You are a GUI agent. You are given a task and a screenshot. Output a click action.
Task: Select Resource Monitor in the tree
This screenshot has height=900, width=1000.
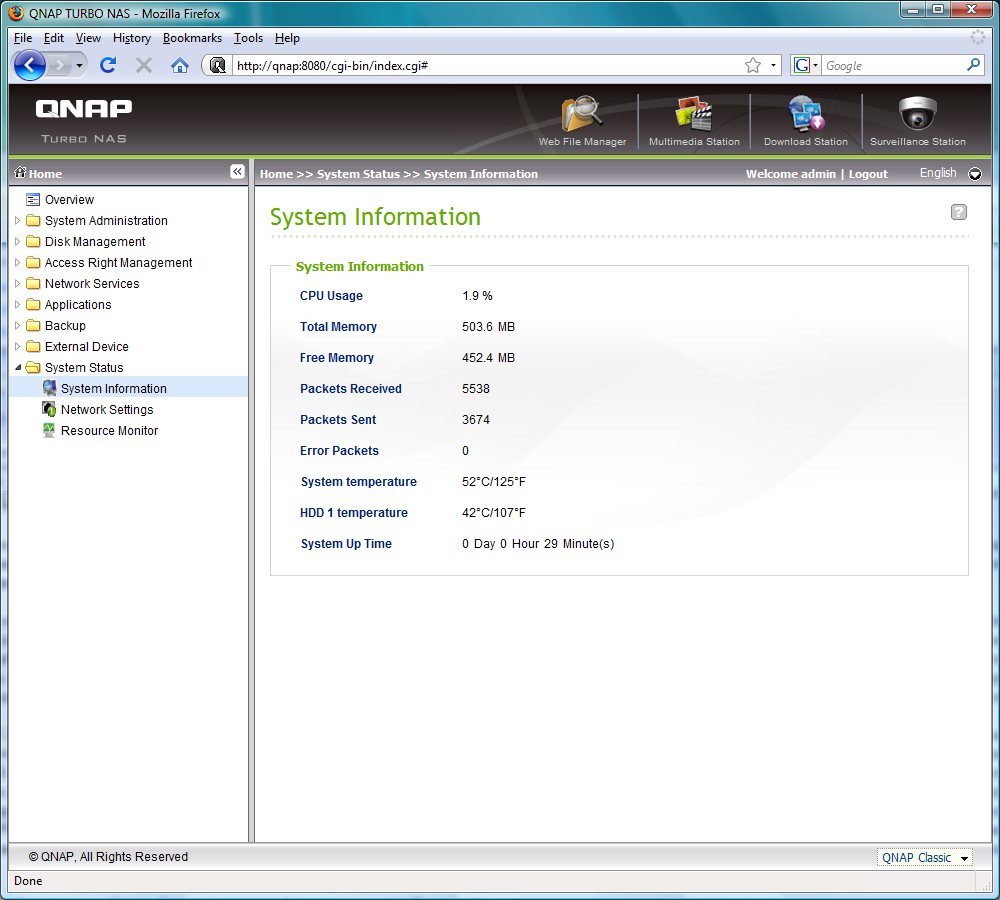[x=109, y=431]
